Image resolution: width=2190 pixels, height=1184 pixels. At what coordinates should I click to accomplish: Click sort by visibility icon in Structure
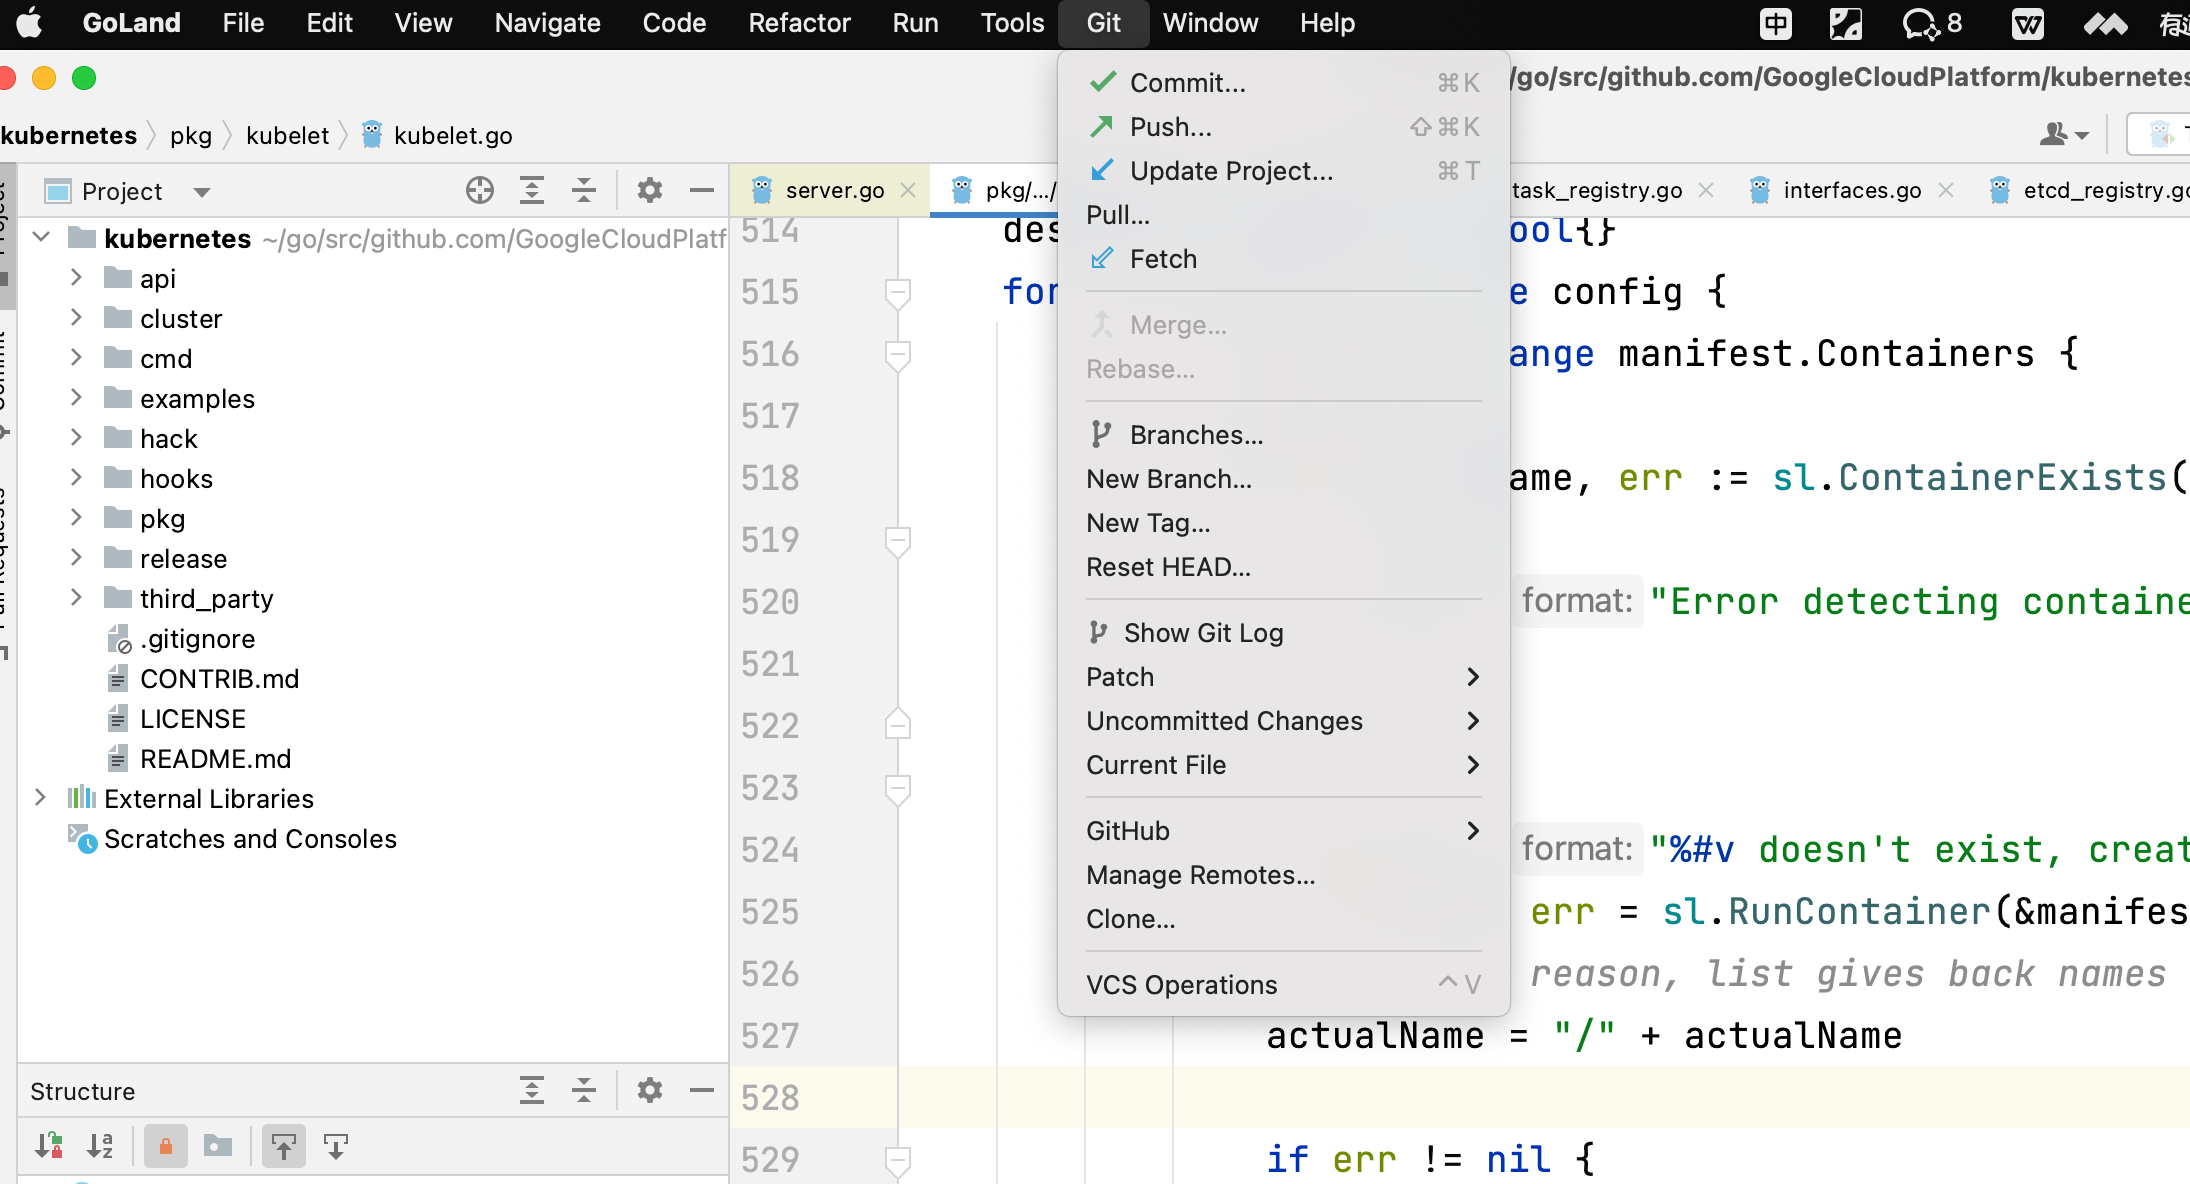[48, 1146]
